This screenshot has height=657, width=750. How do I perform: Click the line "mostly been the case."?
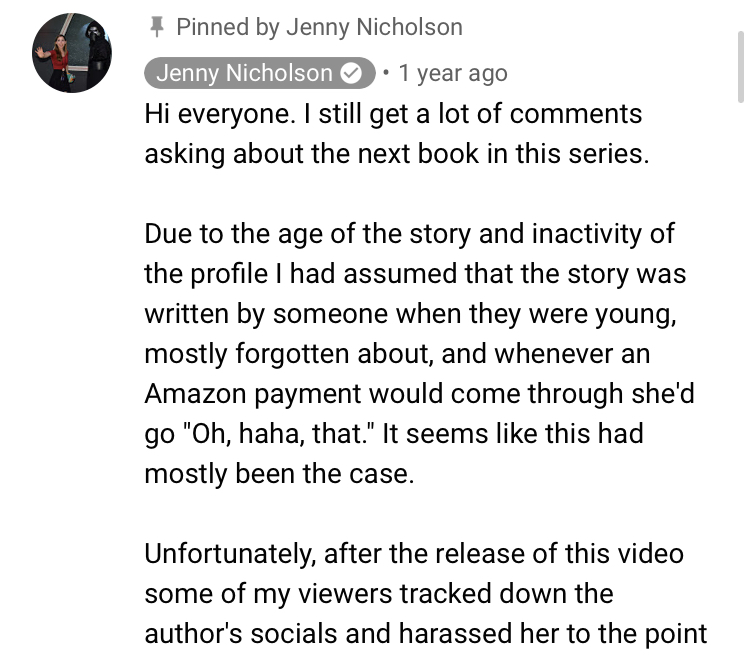(279, 474)
